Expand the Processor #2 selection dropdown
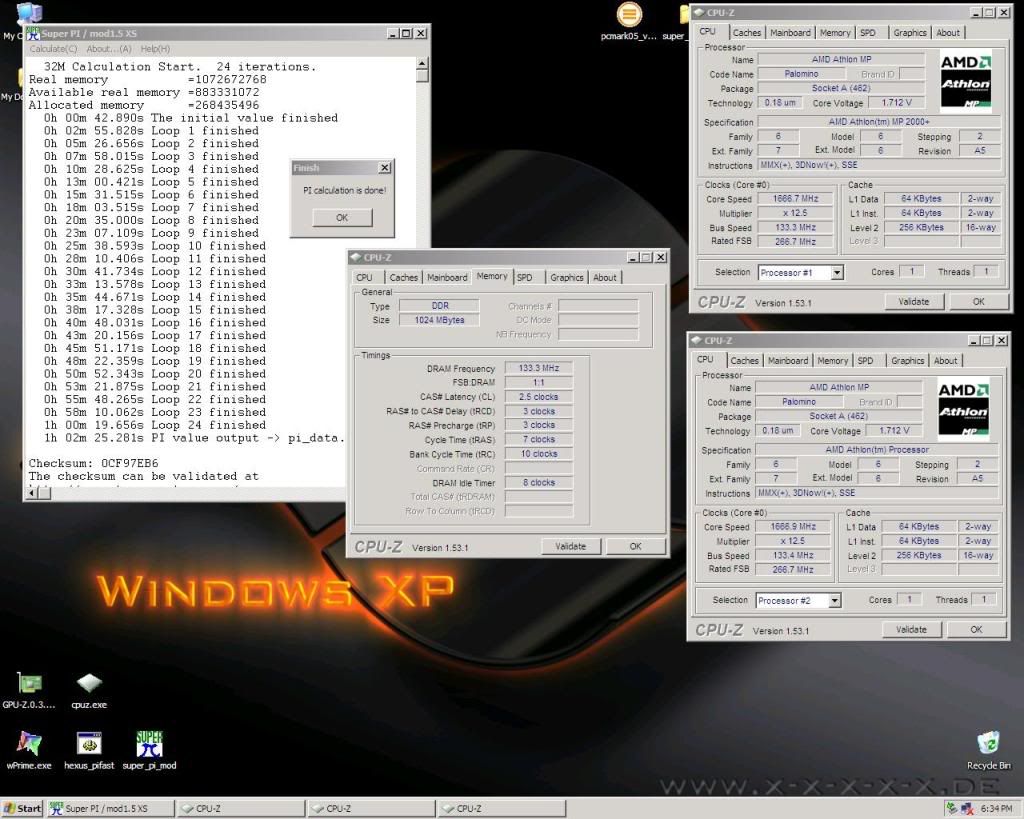Viewport: 1024px width, 819px height. tap(834, 600)
